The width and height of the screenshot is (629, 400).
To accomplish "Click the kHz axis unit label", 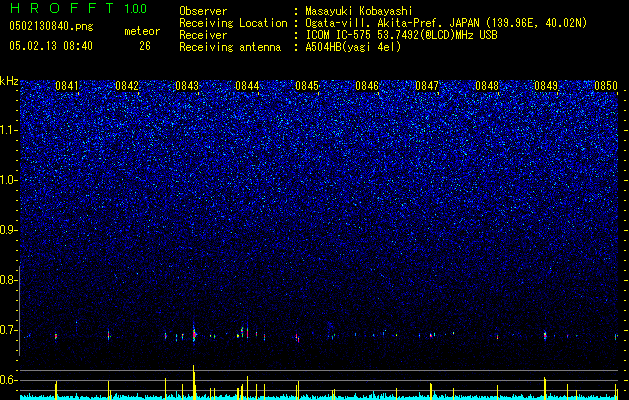I will 9,81.
